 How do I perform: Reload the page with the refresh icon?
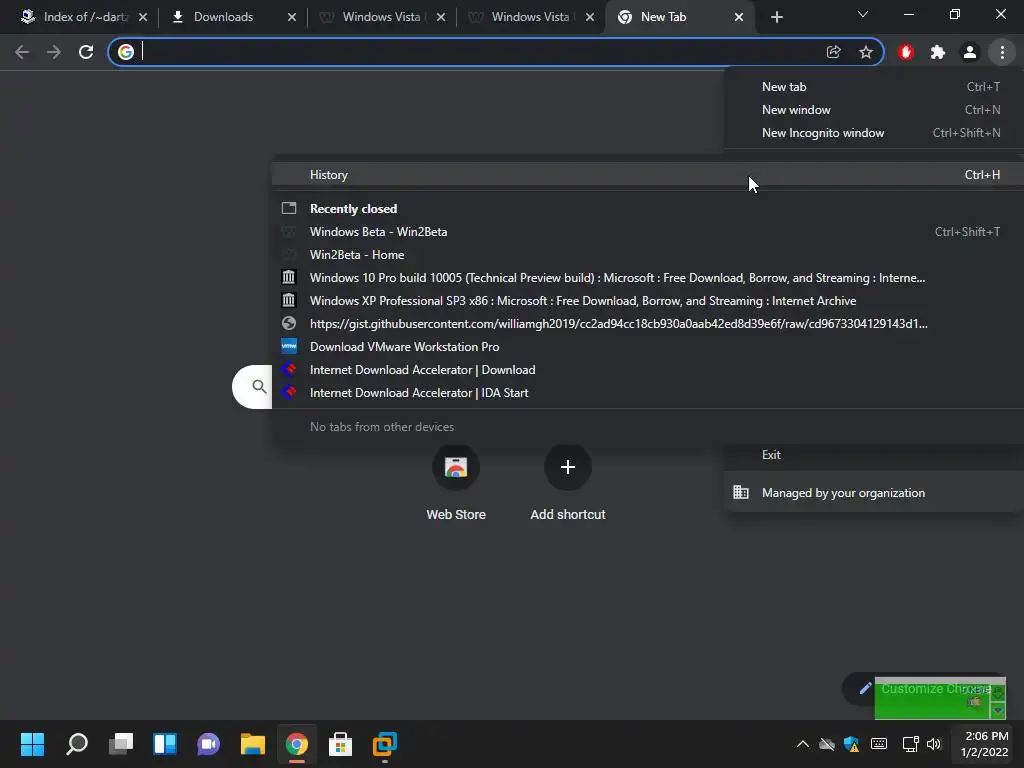pos(86,52)
